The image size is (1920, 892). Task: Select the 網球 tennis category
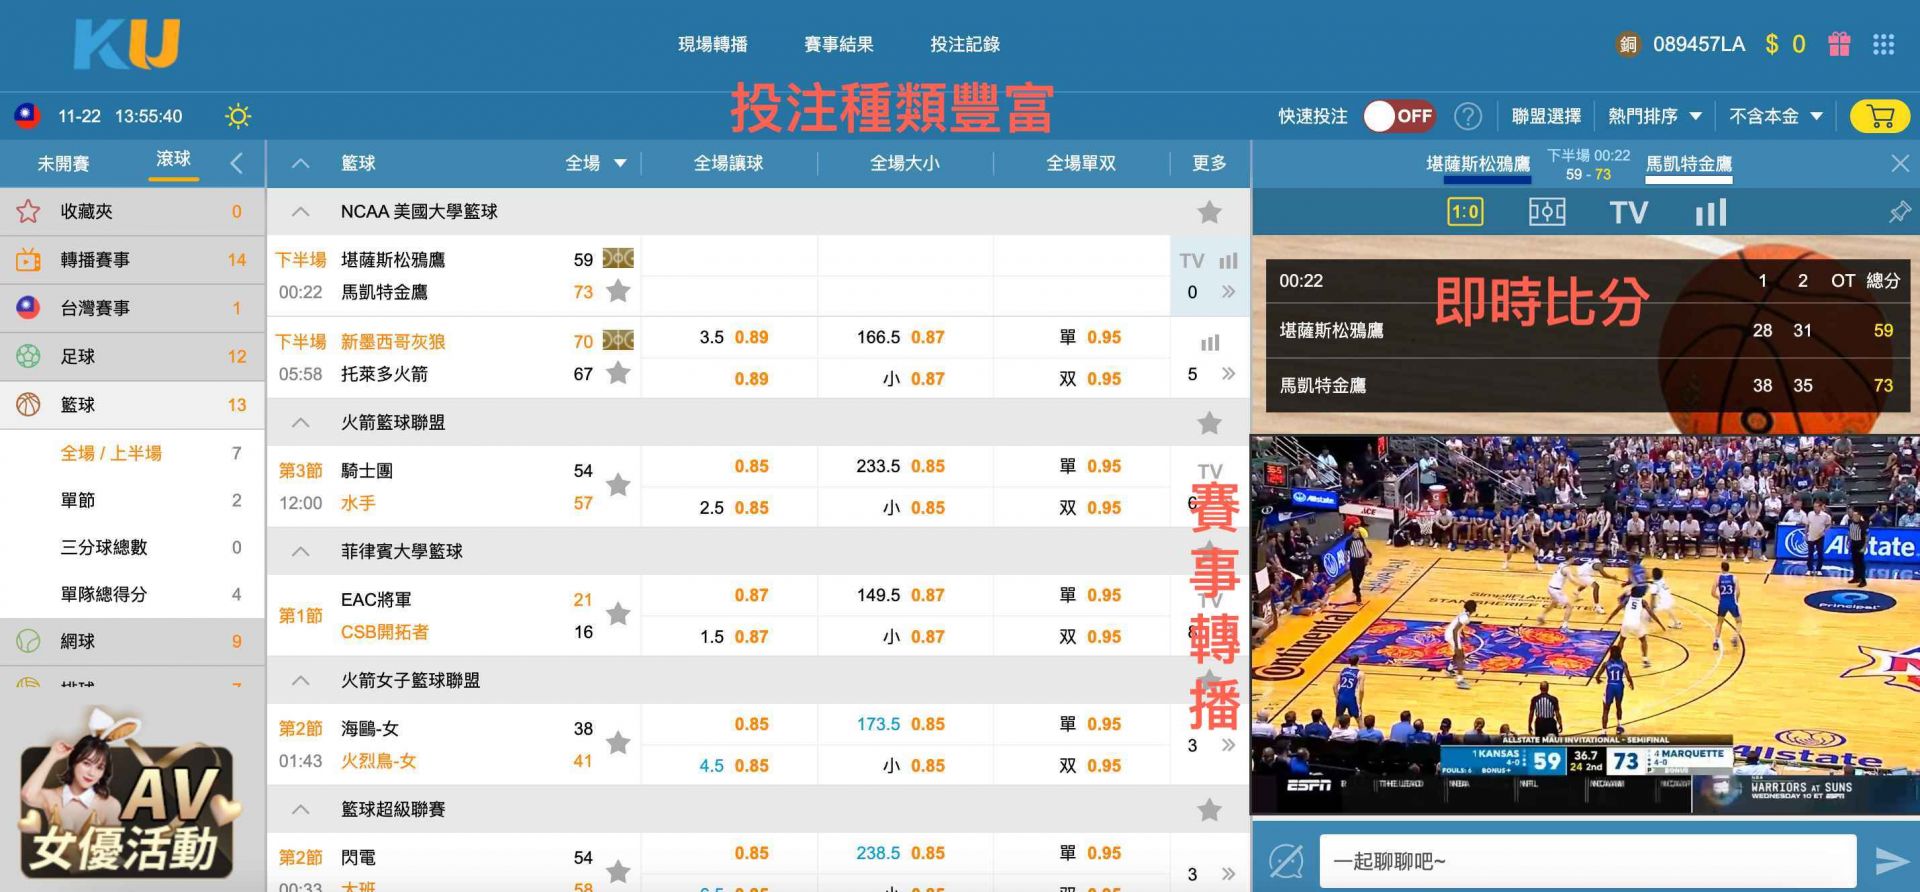tap(132, 641)
